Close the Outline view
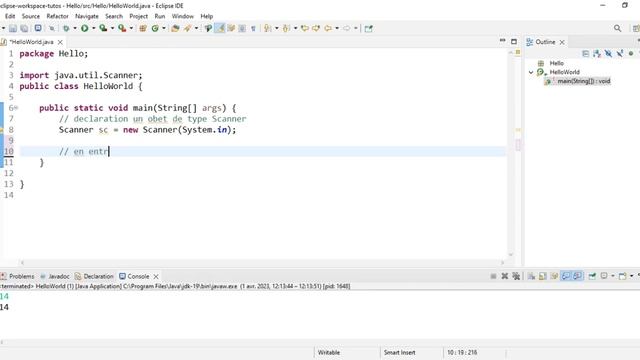The height and width of the screenshot is (360, 640). (x=562, y=42)
